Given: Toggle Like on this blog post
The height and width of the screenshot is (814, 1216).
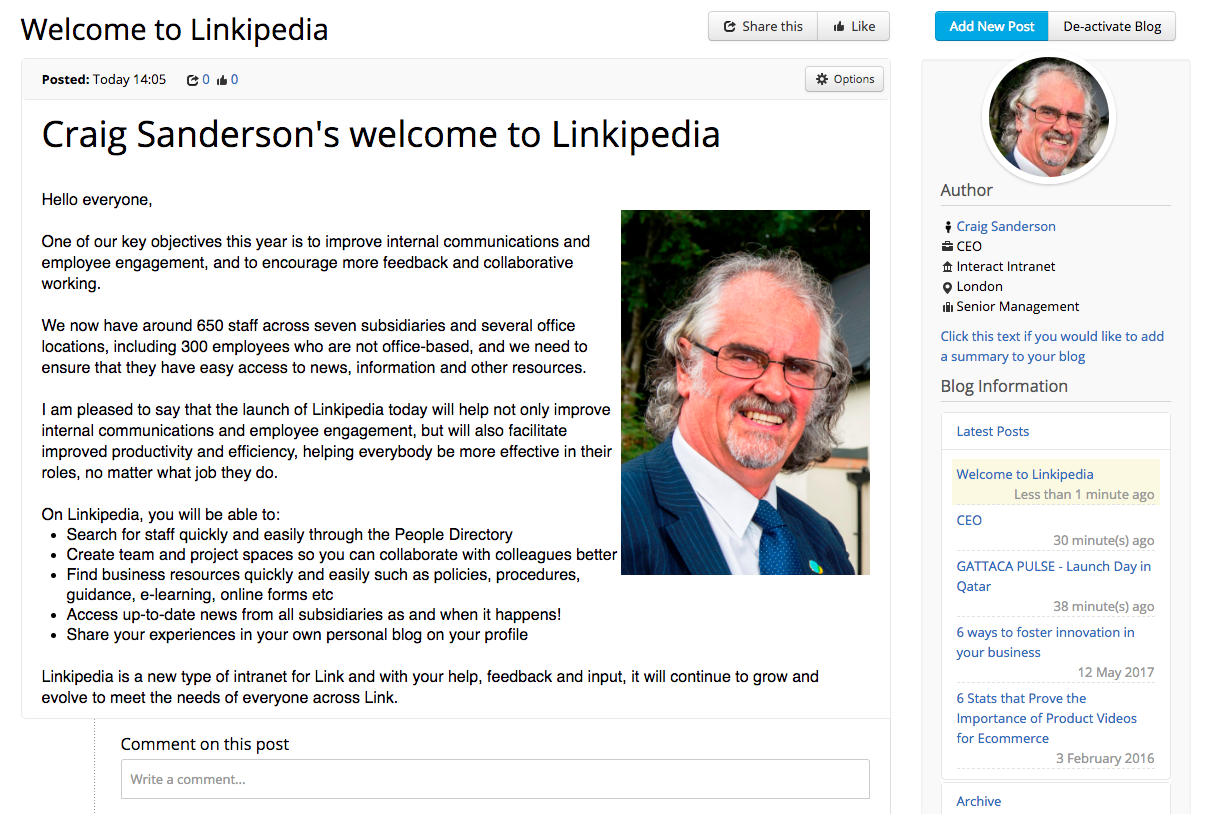Looking at the screenshot, I should (853, 26).
